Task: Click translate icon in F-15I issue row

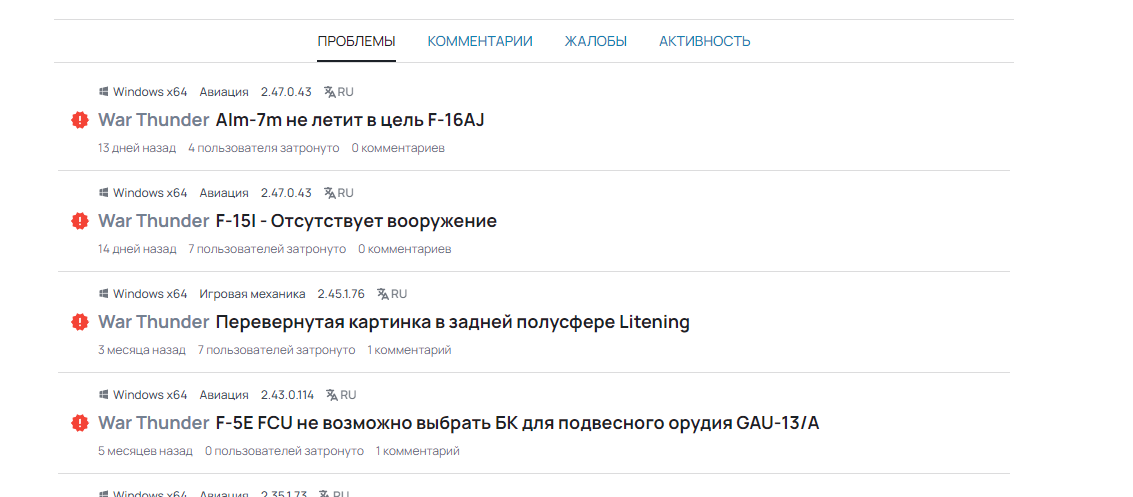Action: pyautogui.click(x=330, y=193)
